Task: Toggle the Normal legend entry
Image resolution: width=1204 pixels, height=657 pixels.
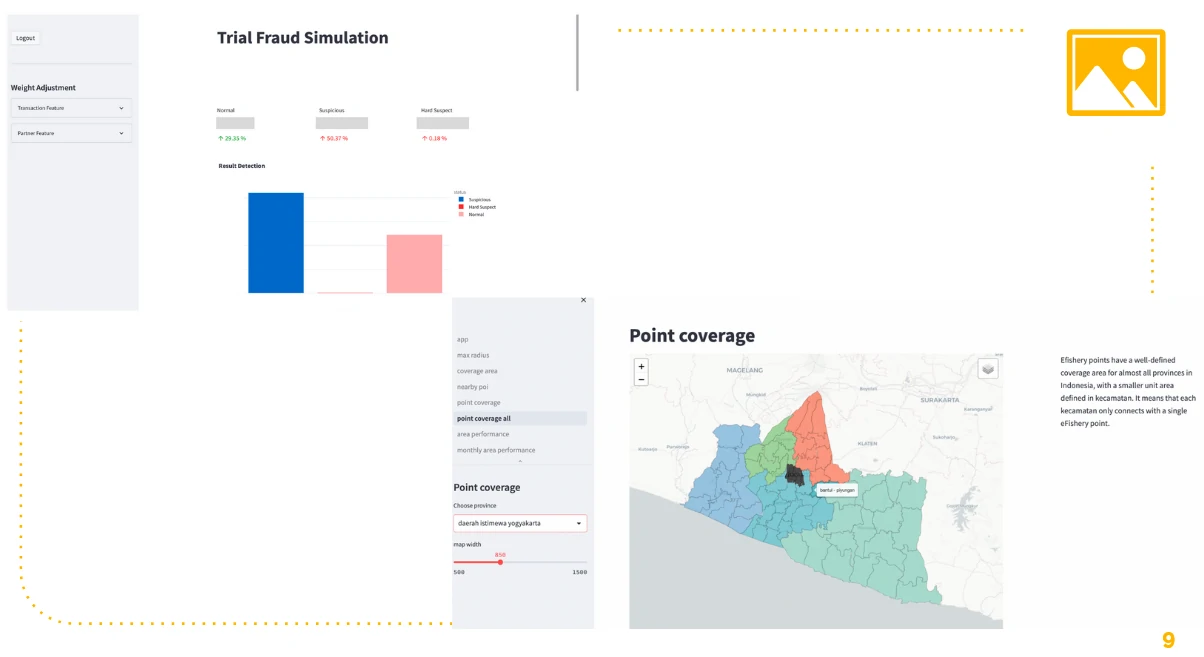Action: pyautogui.click(x=471, y=214)
